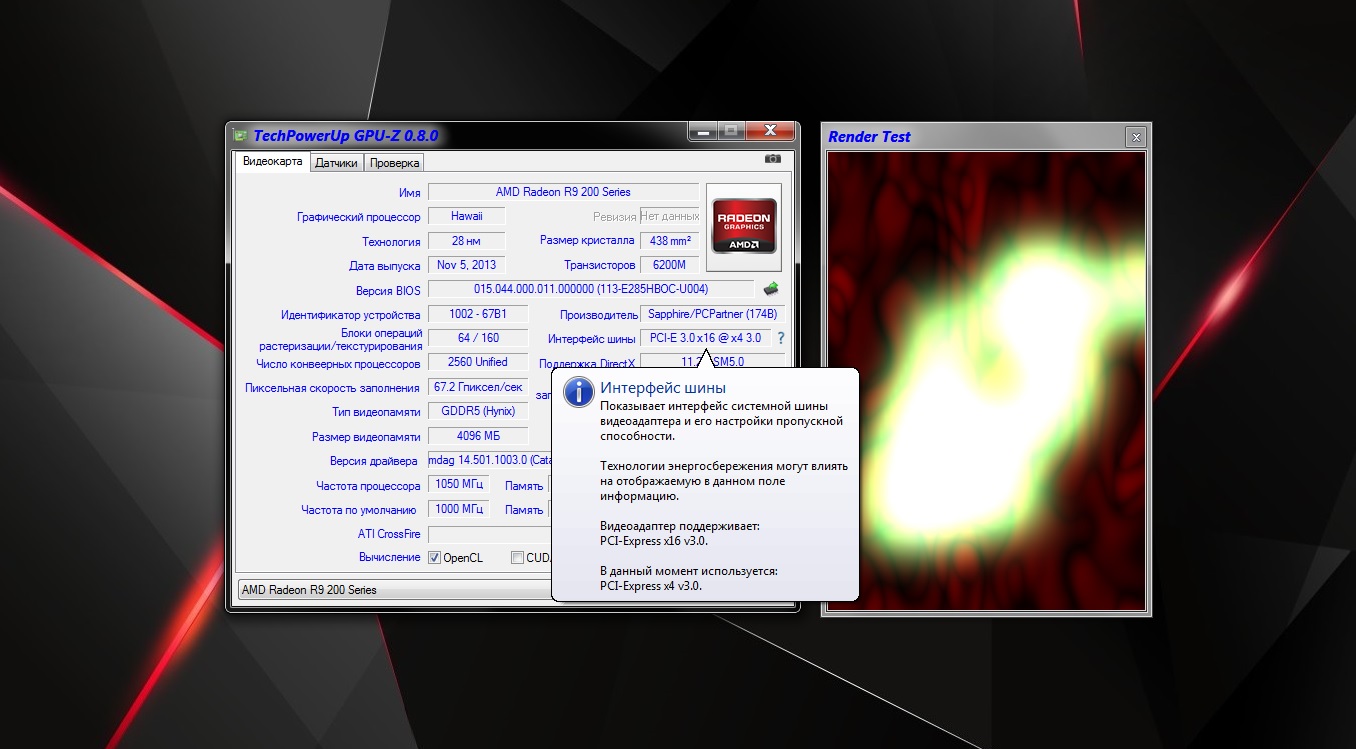
Task: Click the device ID field '1002 - 67B1'
Action: [x=478, y=315]
